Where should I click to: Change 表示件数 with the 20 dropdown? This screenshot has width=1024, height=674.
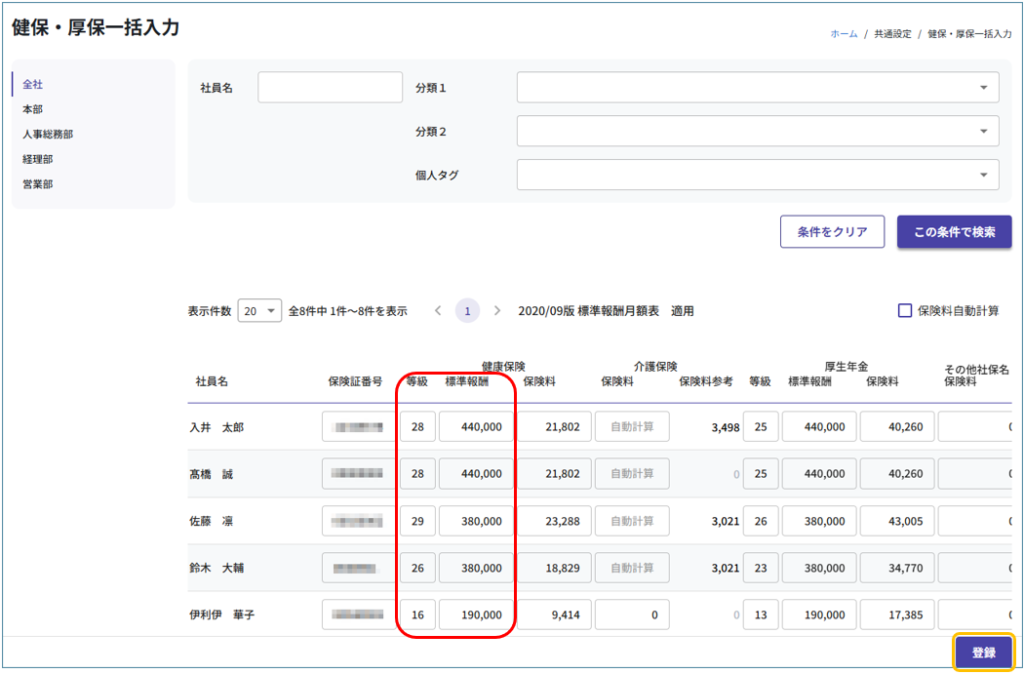click(259, 311)
